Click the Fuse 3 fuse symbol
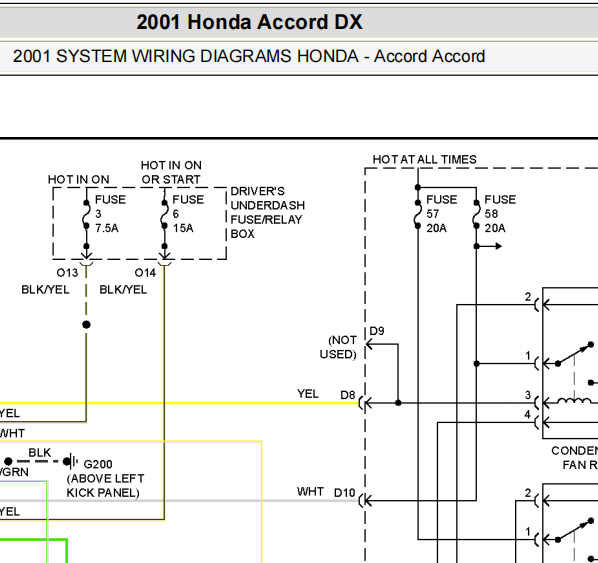Screen dimensions: 598x563 point(87,214)
